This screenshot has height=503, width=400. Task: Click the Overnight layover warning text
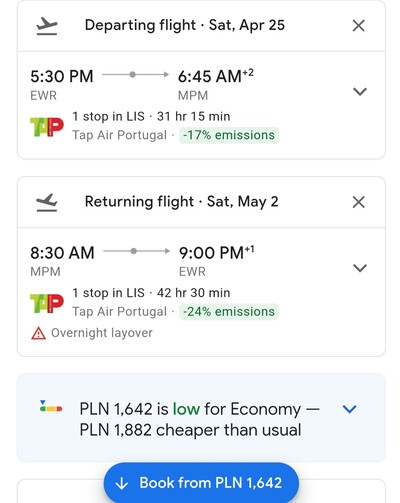102,333
